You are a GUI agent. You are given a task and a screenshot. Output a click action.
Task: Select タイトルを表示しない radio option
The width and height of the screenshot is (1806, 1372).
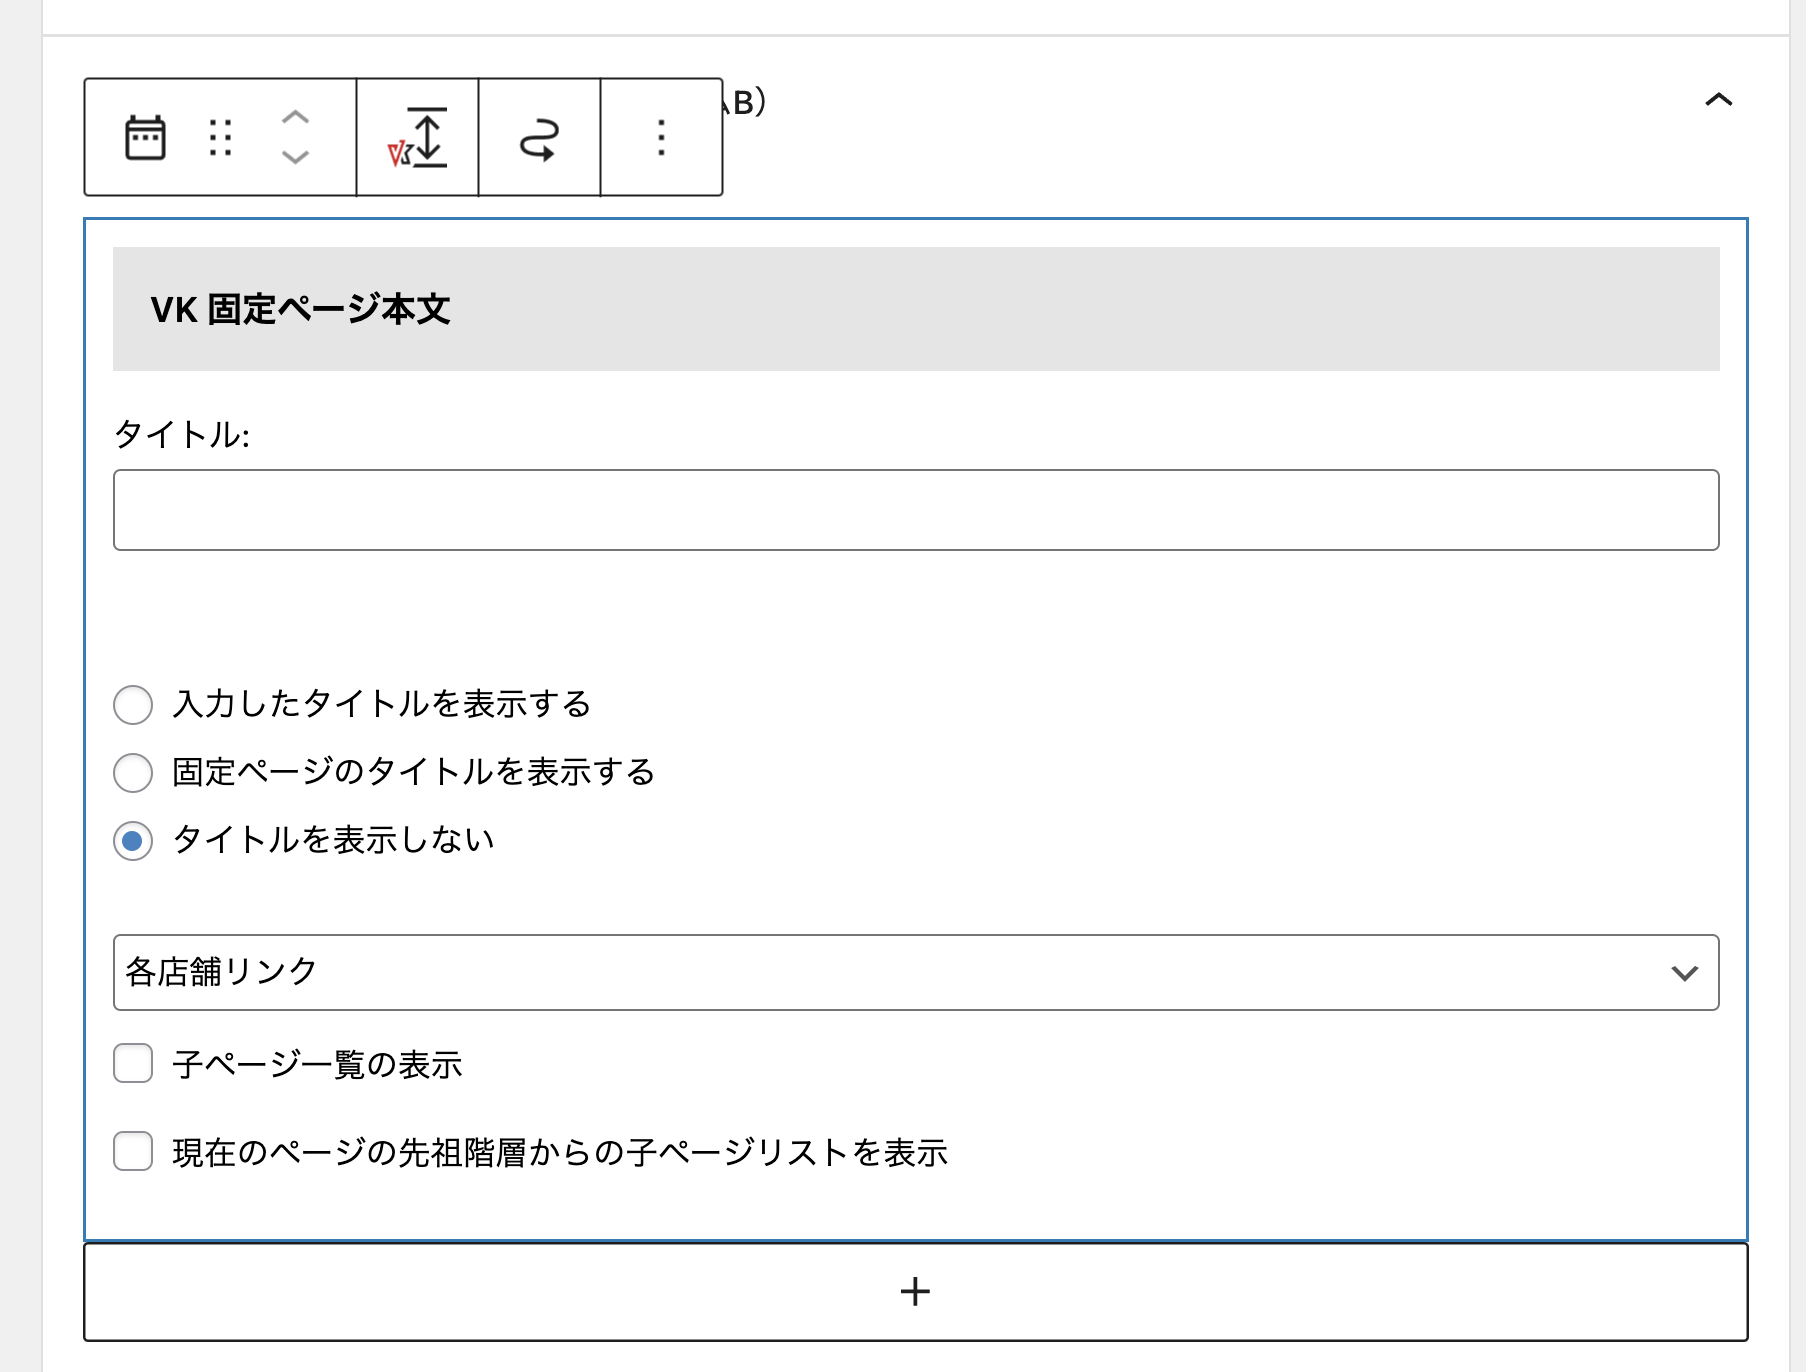click(133, 841)
